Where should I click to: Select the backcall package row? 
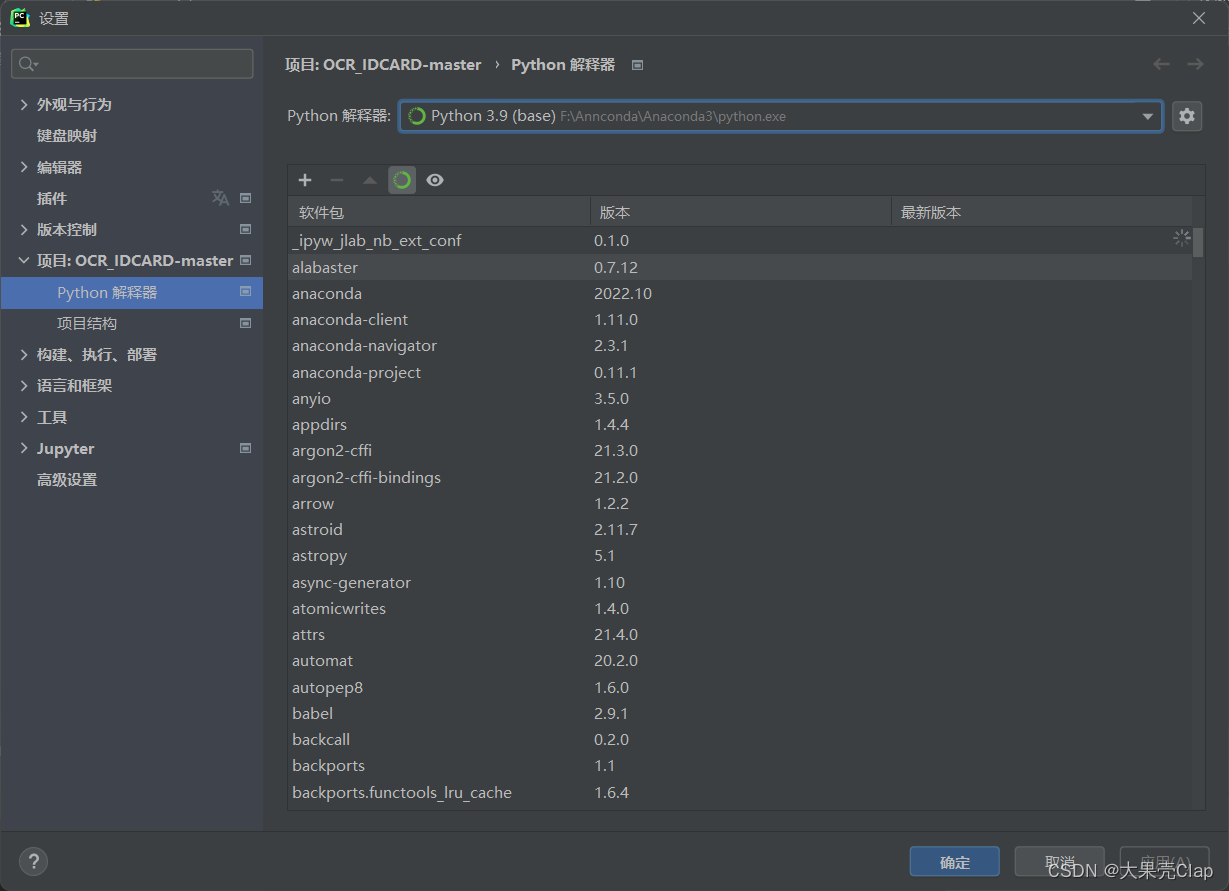point(740,739)
